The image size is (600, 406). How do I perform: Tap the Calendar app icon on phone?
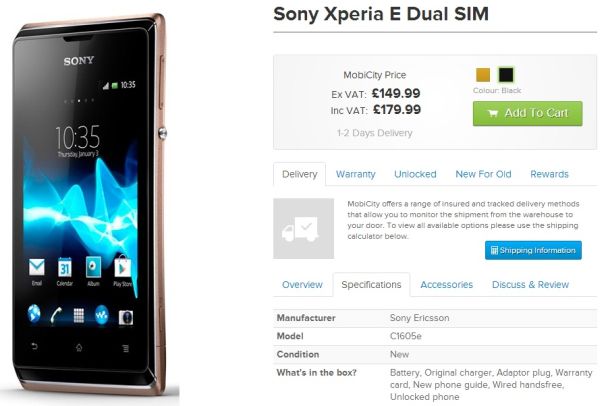click(65, 267)
